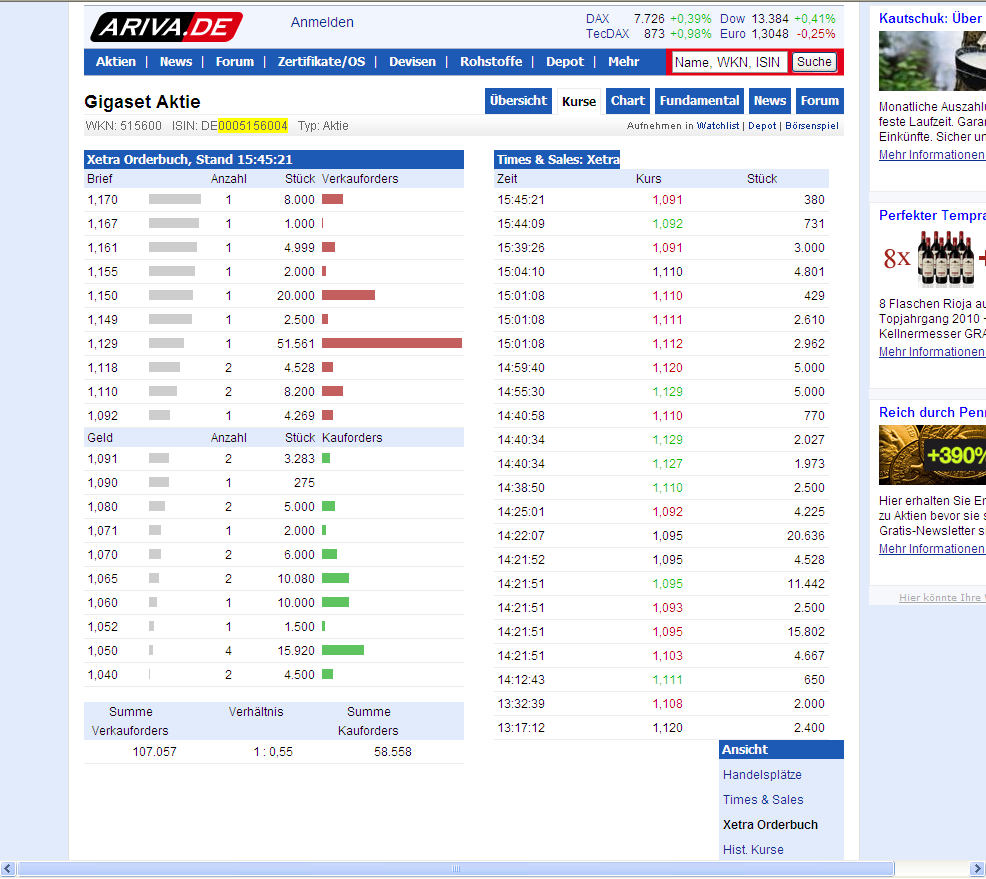The width and height of the screenshot is (986, 879).
Task: Open the Börsenspiel link
Action: coord(811,126)
